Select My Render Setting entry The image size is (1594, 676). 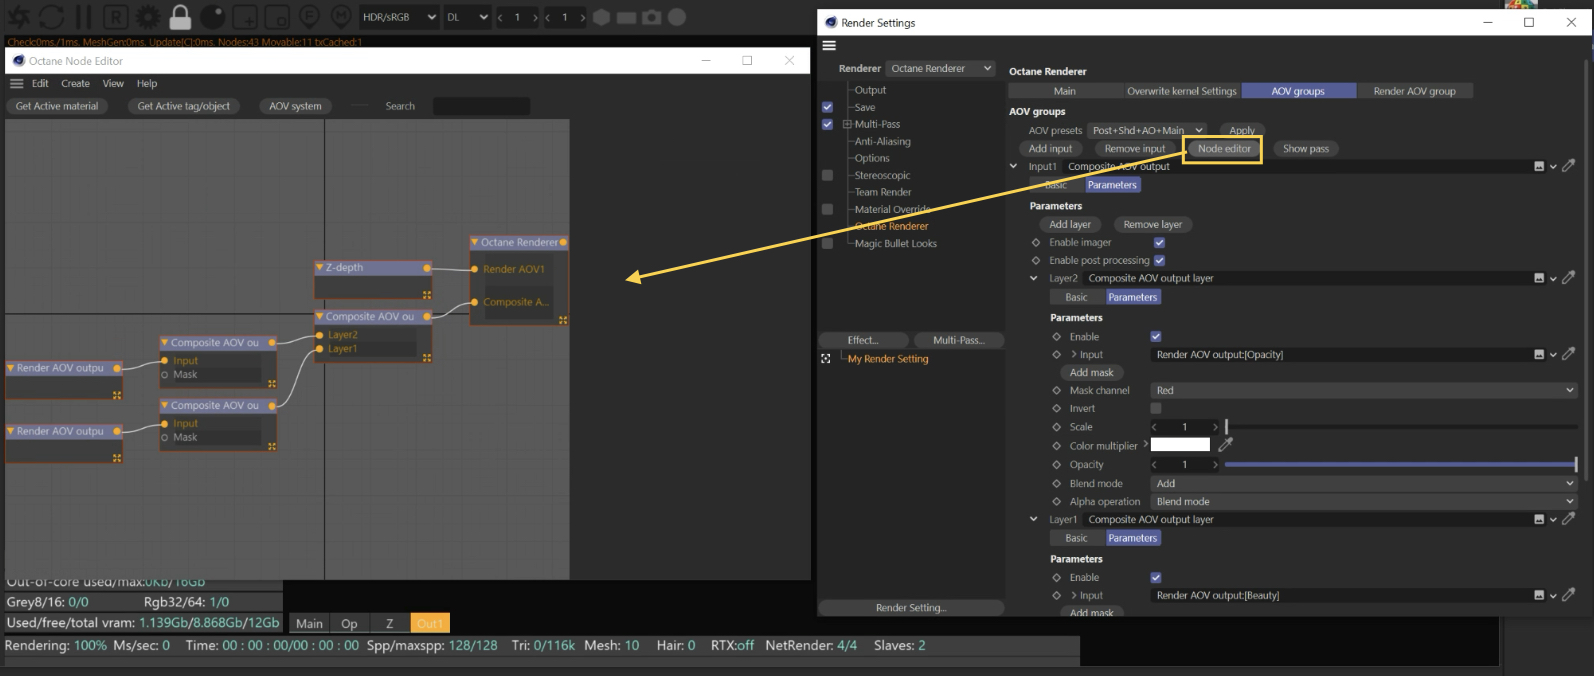pyautogui.click(x=888, y=359)
